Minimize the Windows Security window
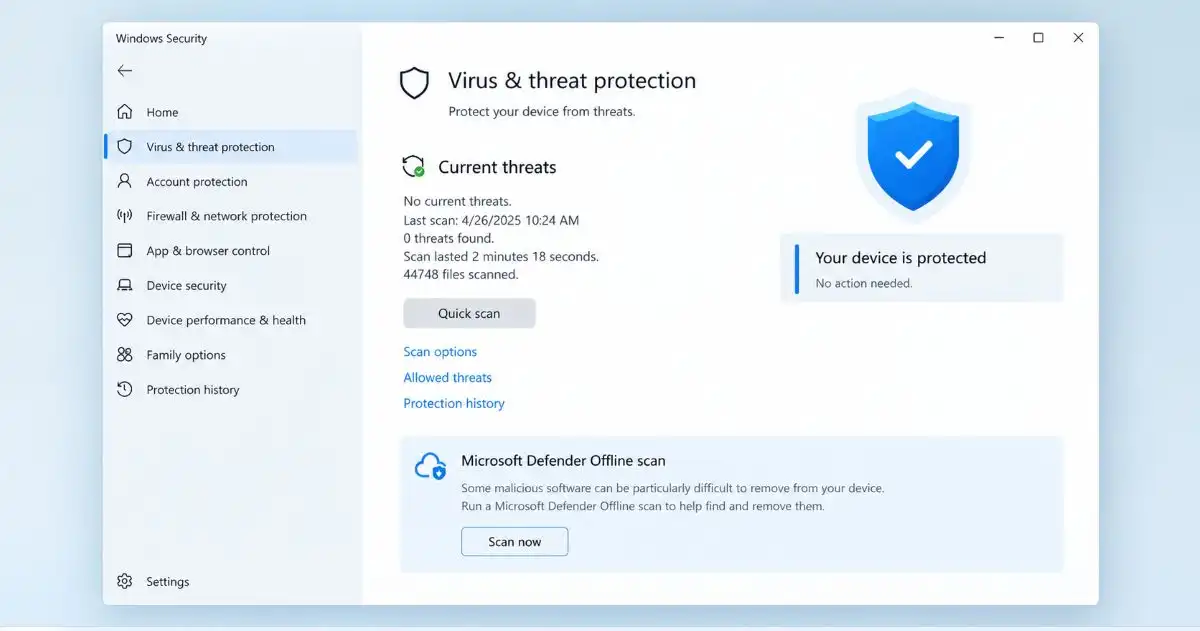1200x631 pixels. pos(999,38)
